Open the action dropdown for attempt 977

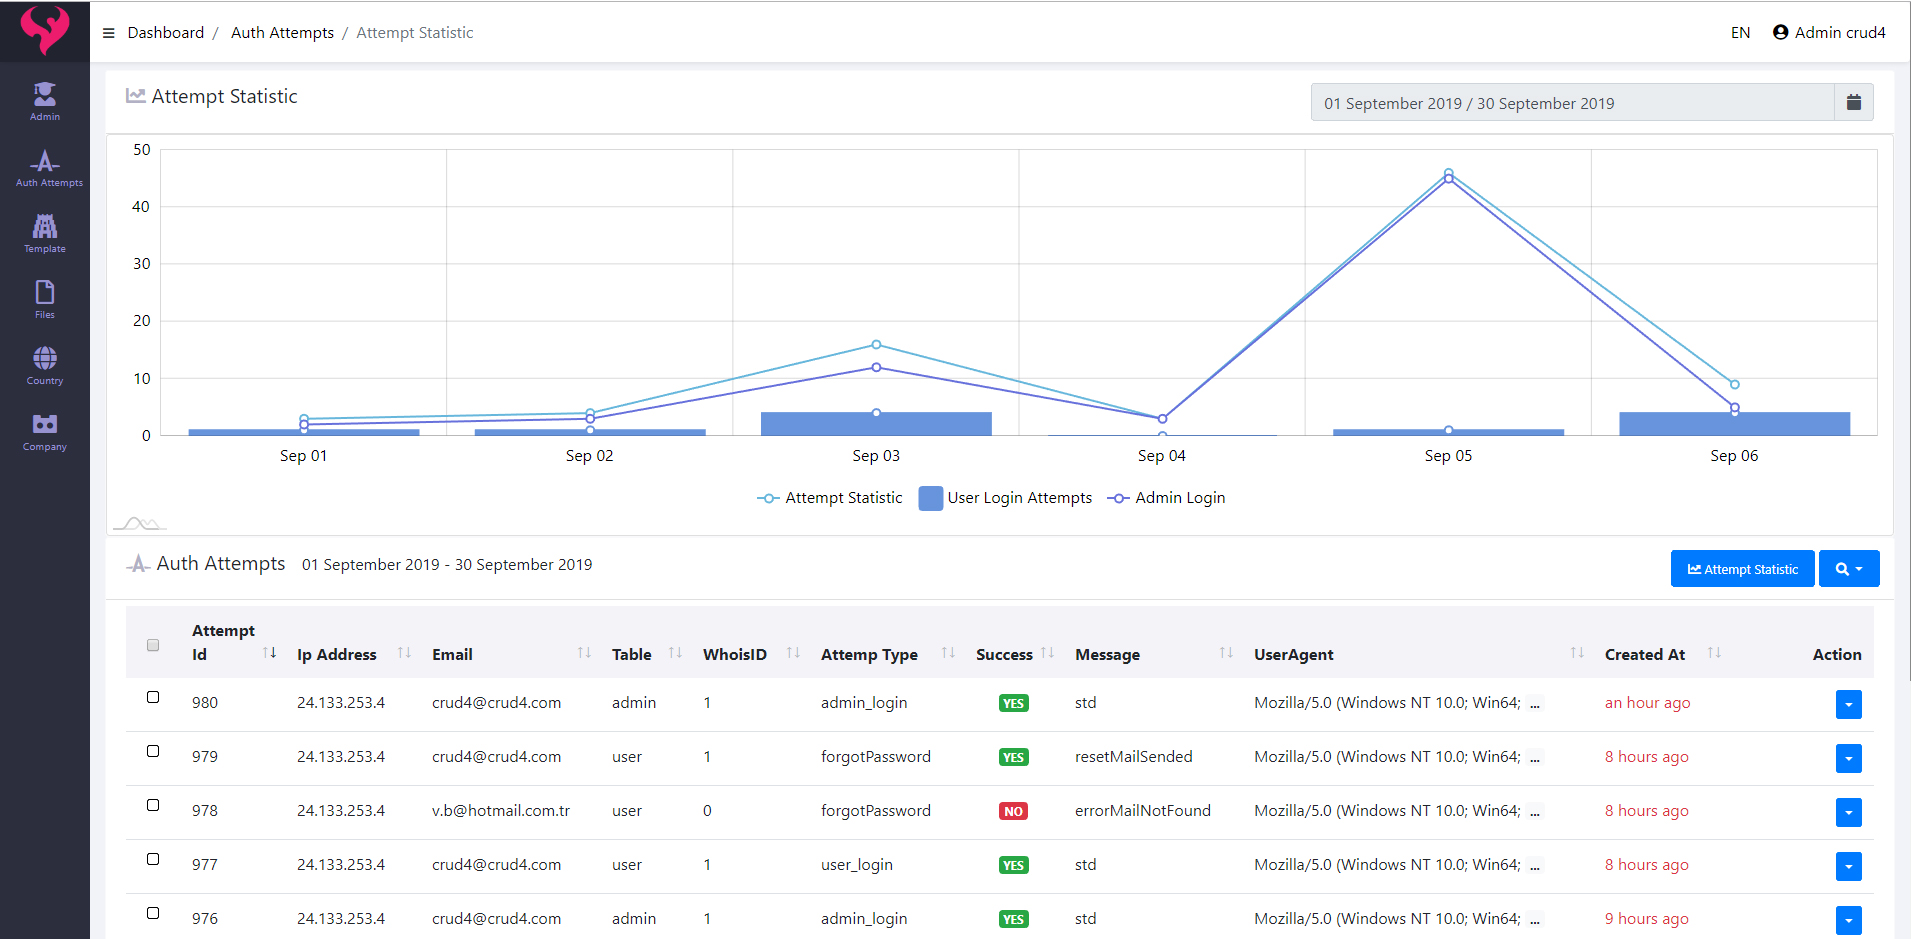pos(1848,867)
